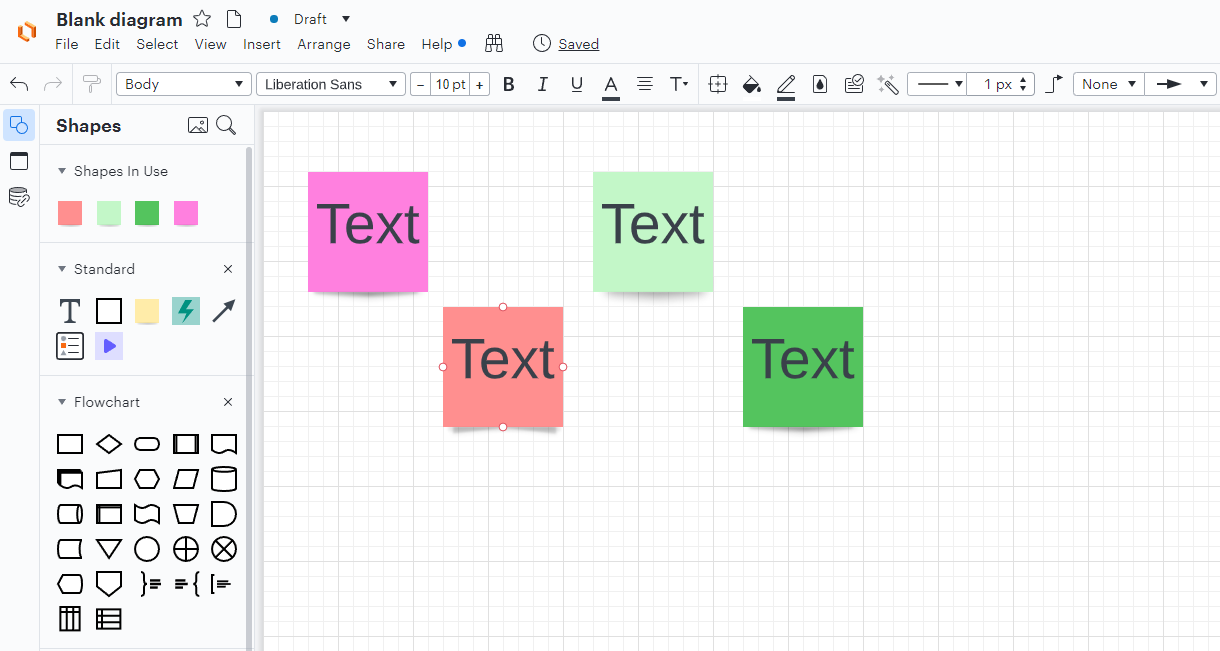Switch to the Format panel sidebar icon

click(x=18, y=161)
